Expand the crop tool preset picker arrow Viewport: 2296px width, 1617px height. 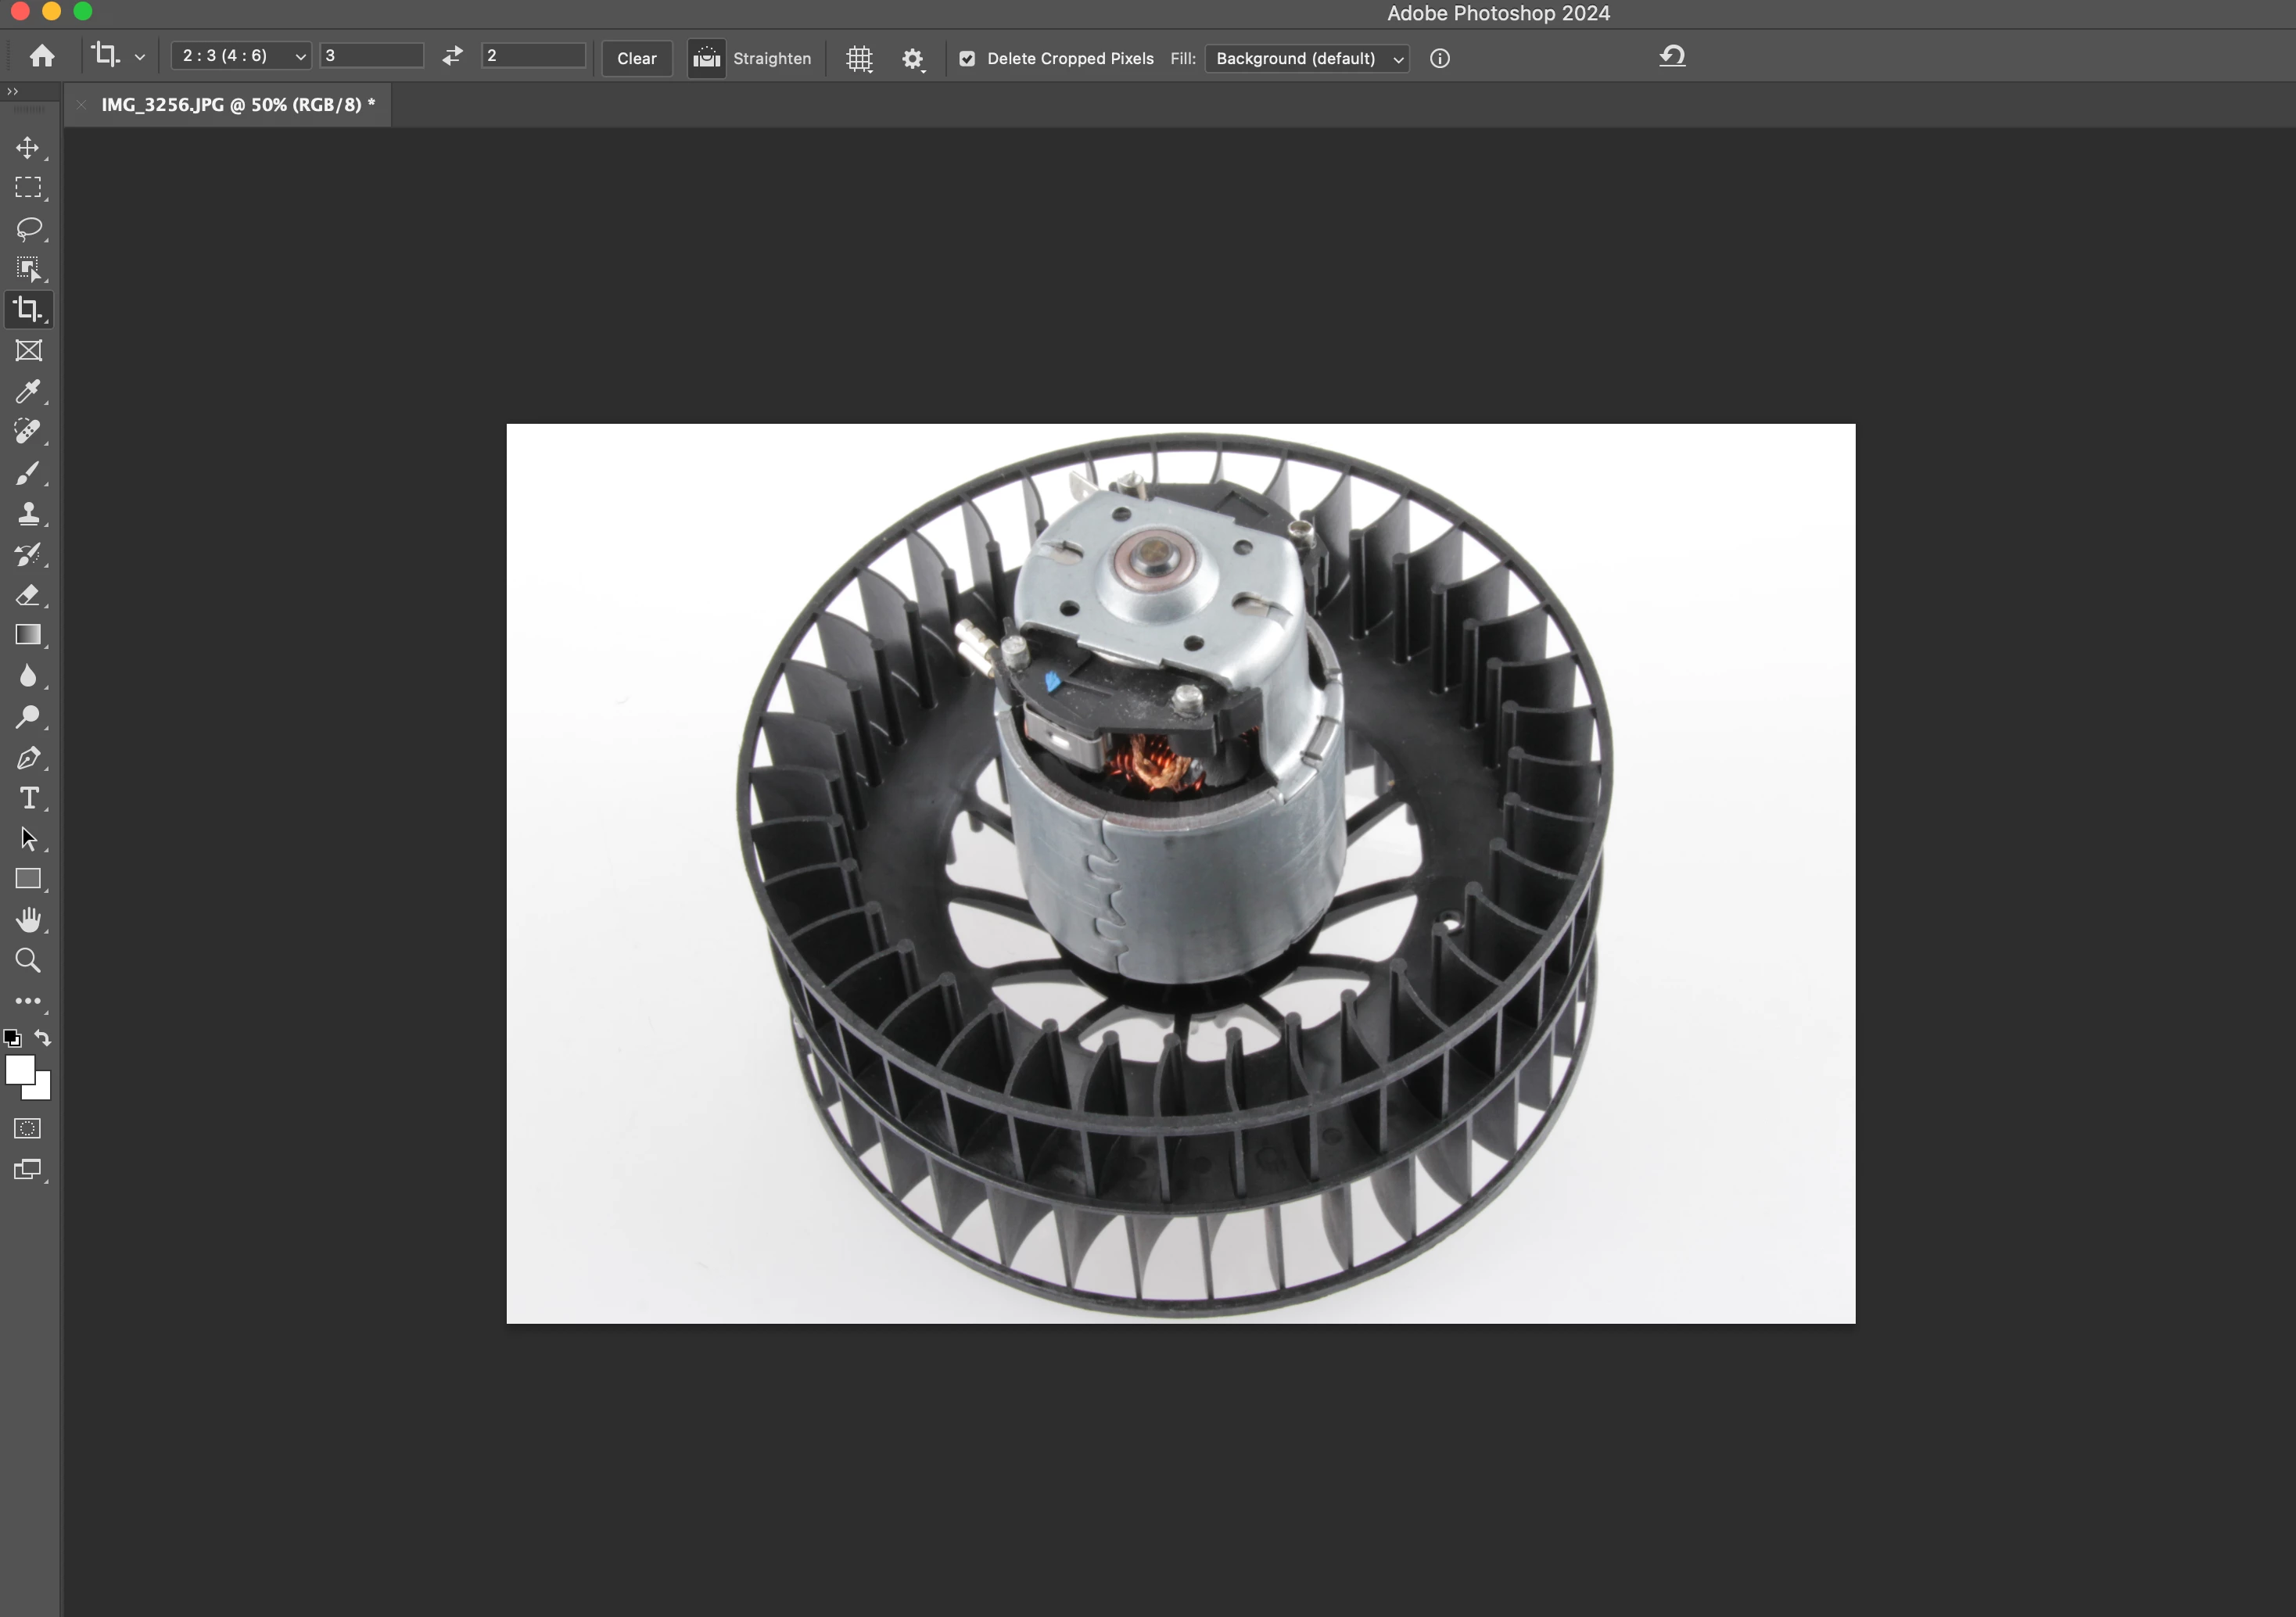point(140,57)
